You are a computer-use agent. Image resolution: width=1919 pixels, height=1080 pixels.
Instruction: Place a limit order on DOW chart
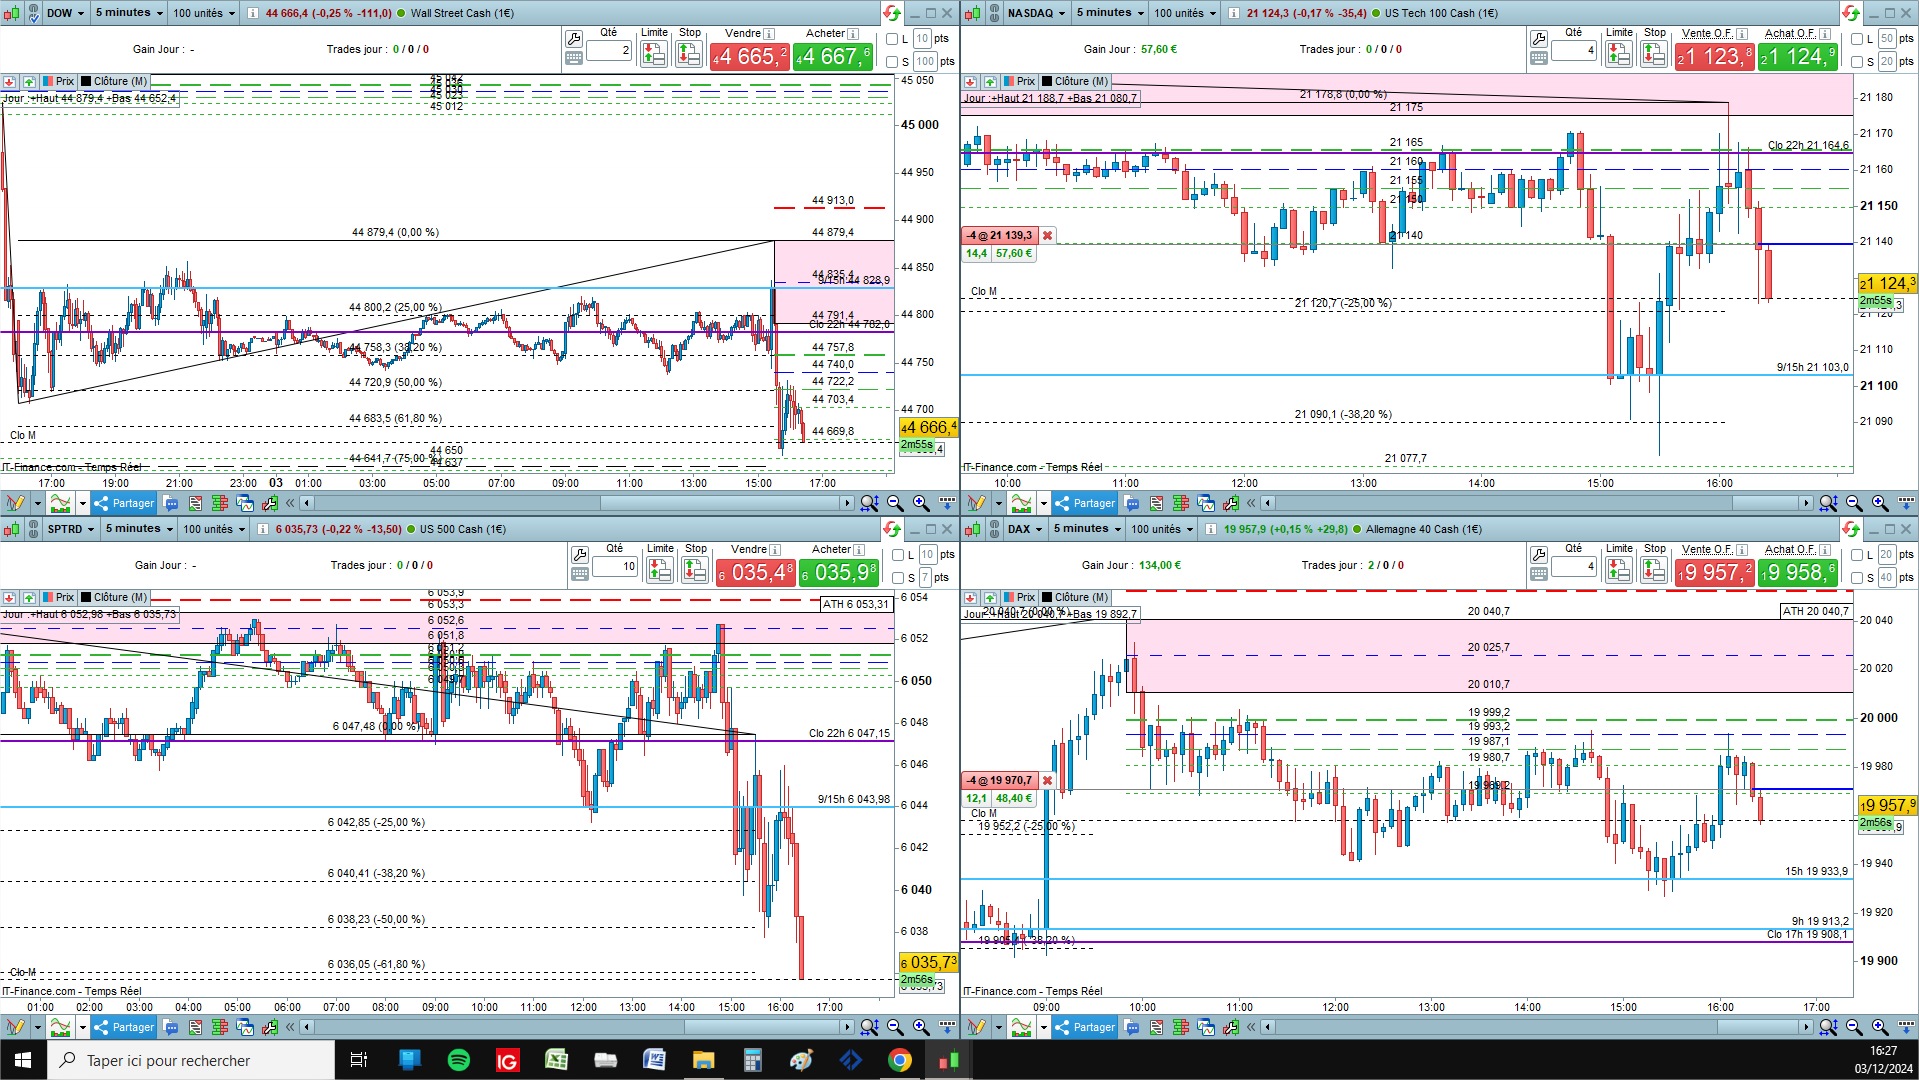pos(654,54)
